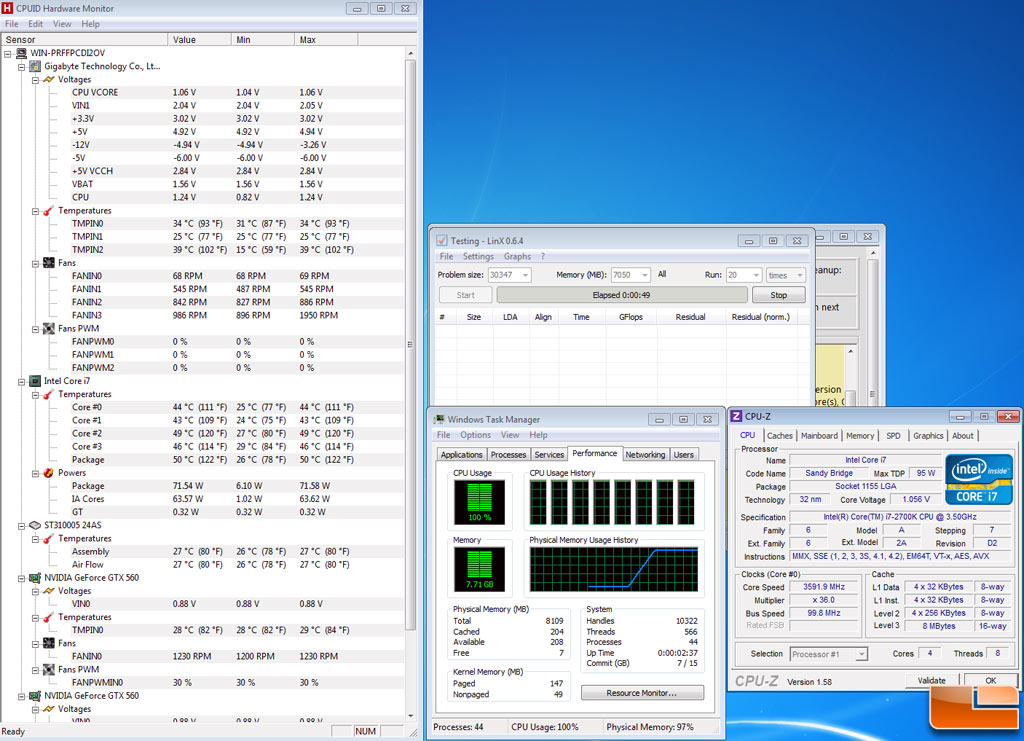
Task: Click the Fans PWM icon under Gigabyte
Action: tap(49, 328)
